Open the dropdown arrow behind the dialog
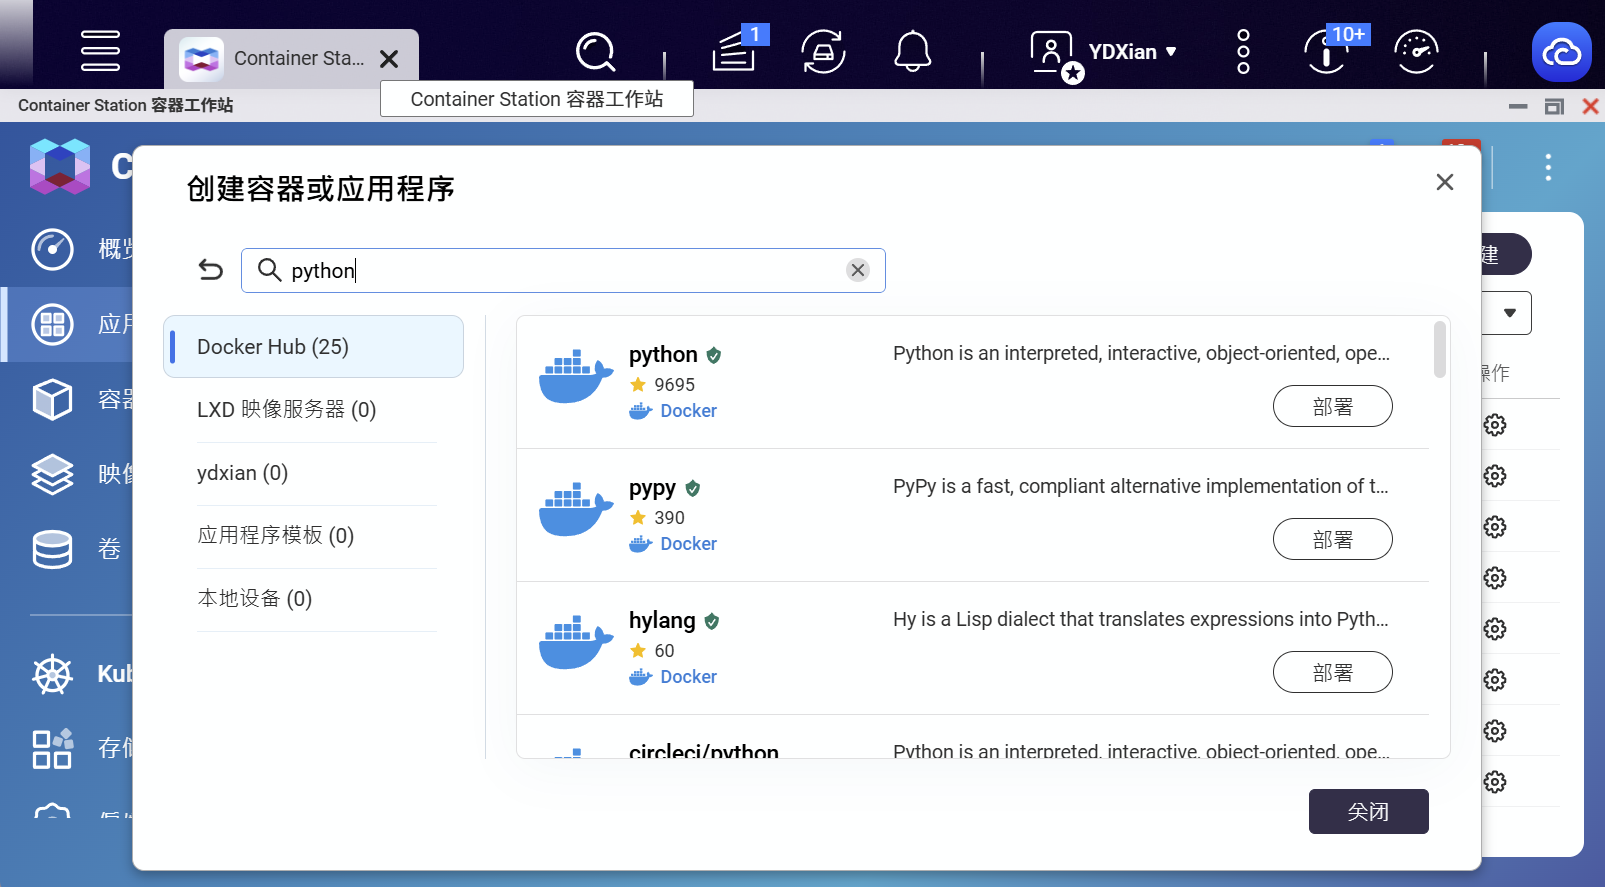The width and height of the screenshot is (1605, 887). click(1510, 313)
